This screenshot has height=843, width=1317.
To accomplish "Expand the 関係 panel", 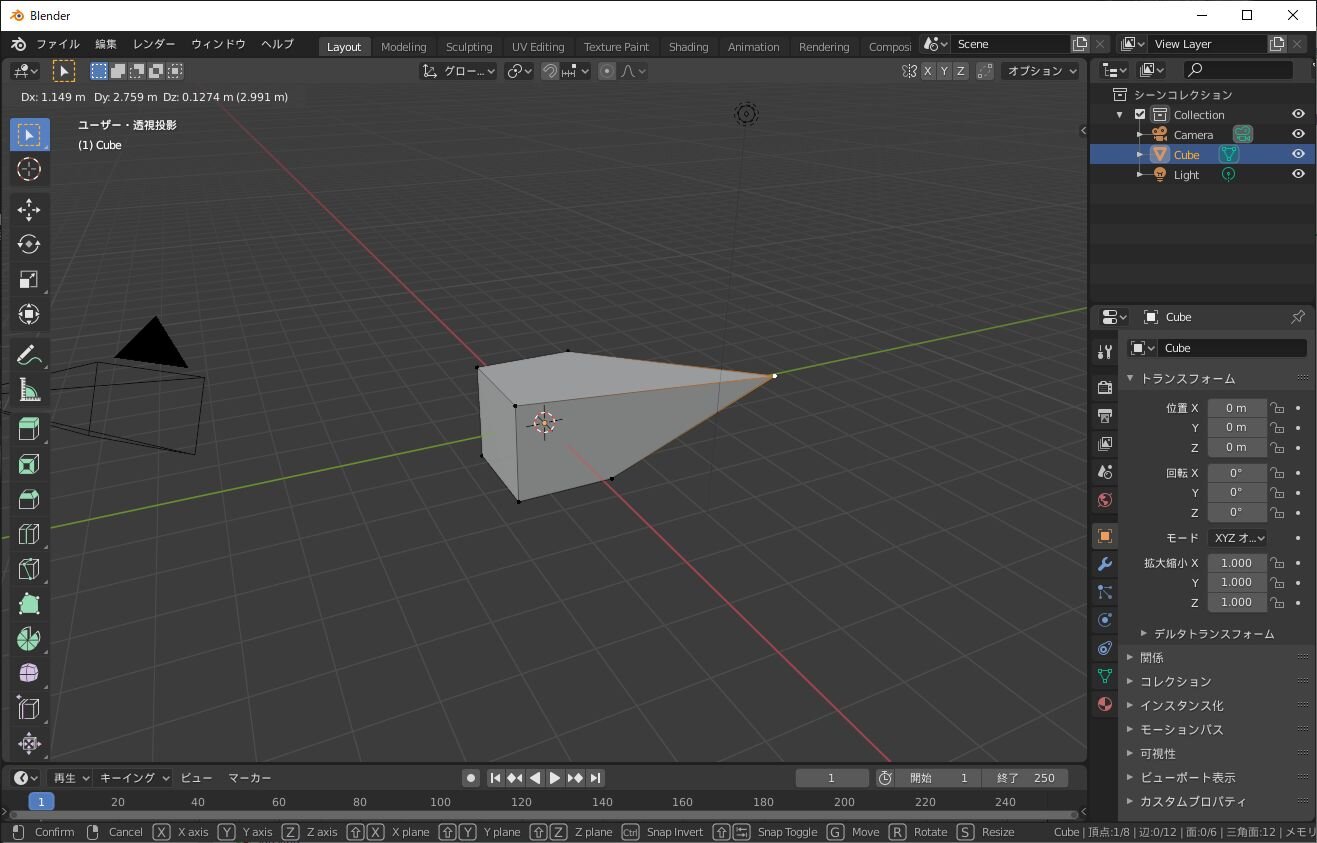I will coord(1151,658).
